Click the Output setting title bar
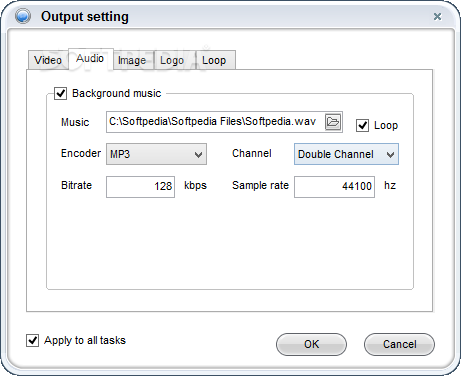 tap(230, 16)
